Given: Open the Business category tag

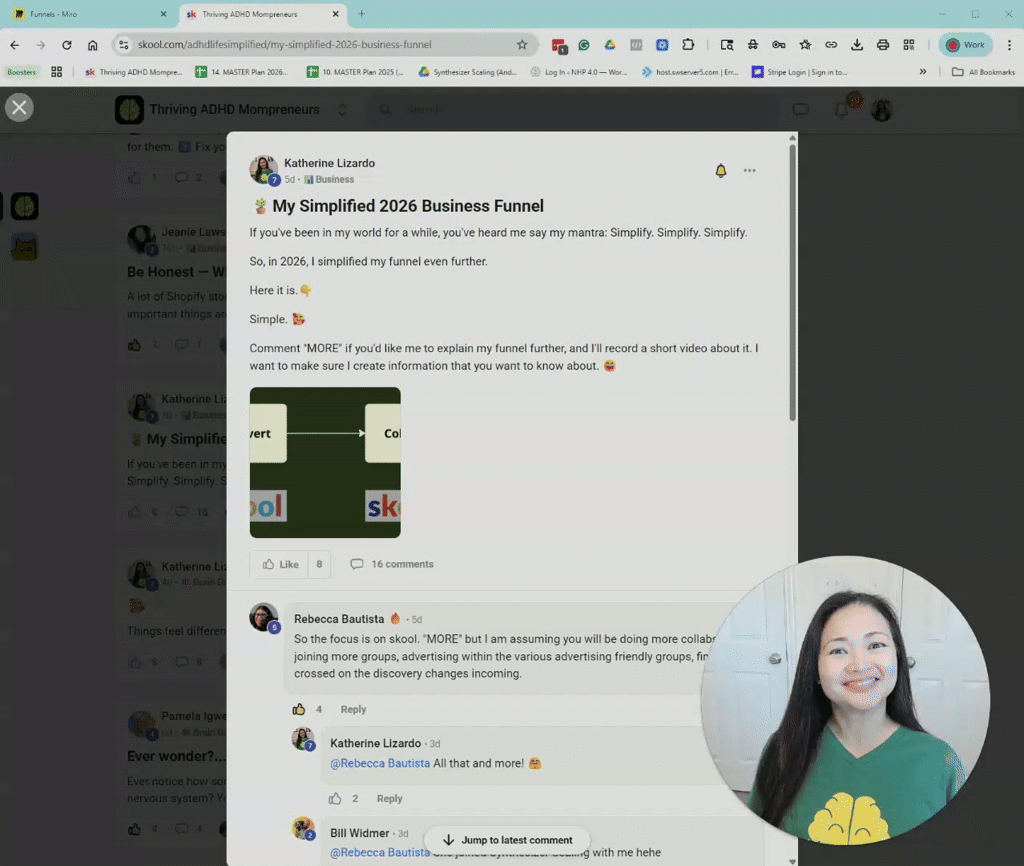Looking at the screenshot, I should point(329,180).
